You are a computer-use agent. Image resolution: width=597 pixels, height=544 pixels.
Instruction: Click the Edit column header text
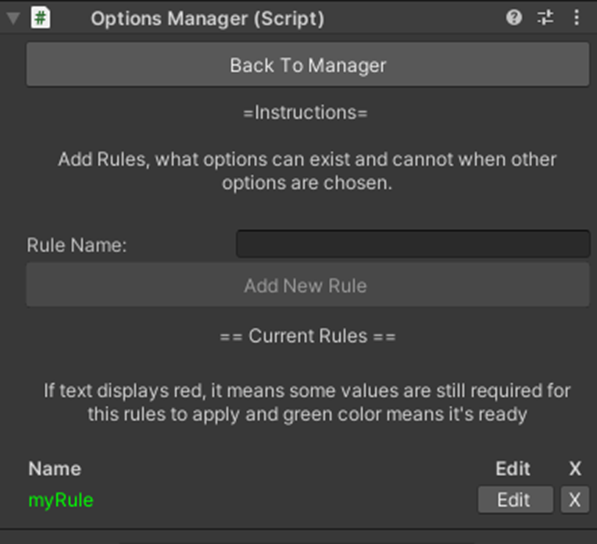513,469
